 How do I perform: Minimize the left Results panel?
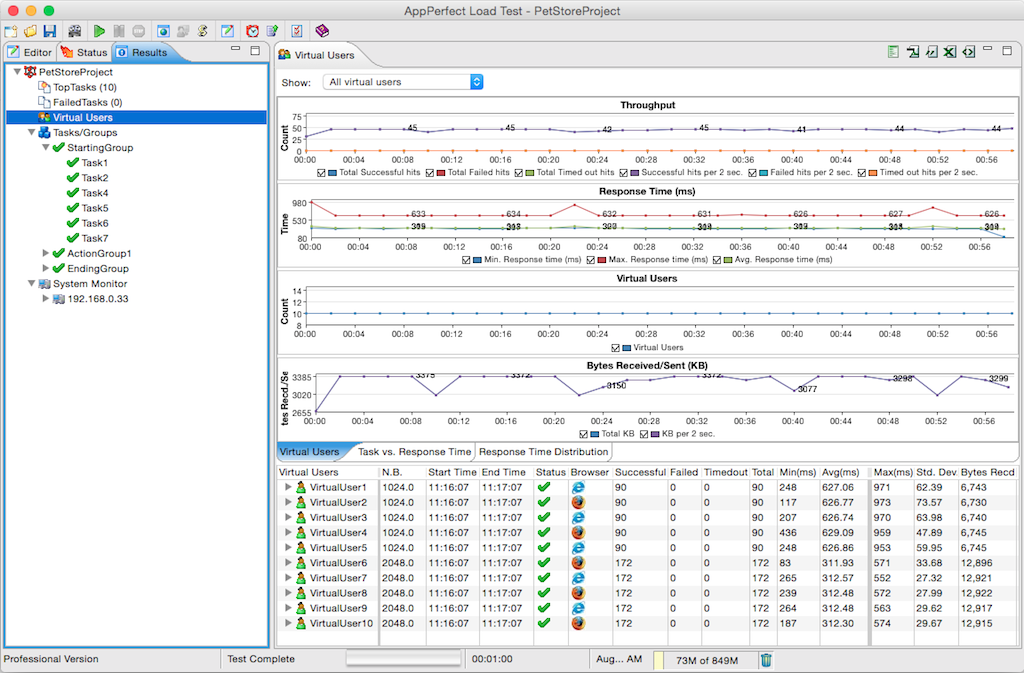tap(236, 49)
